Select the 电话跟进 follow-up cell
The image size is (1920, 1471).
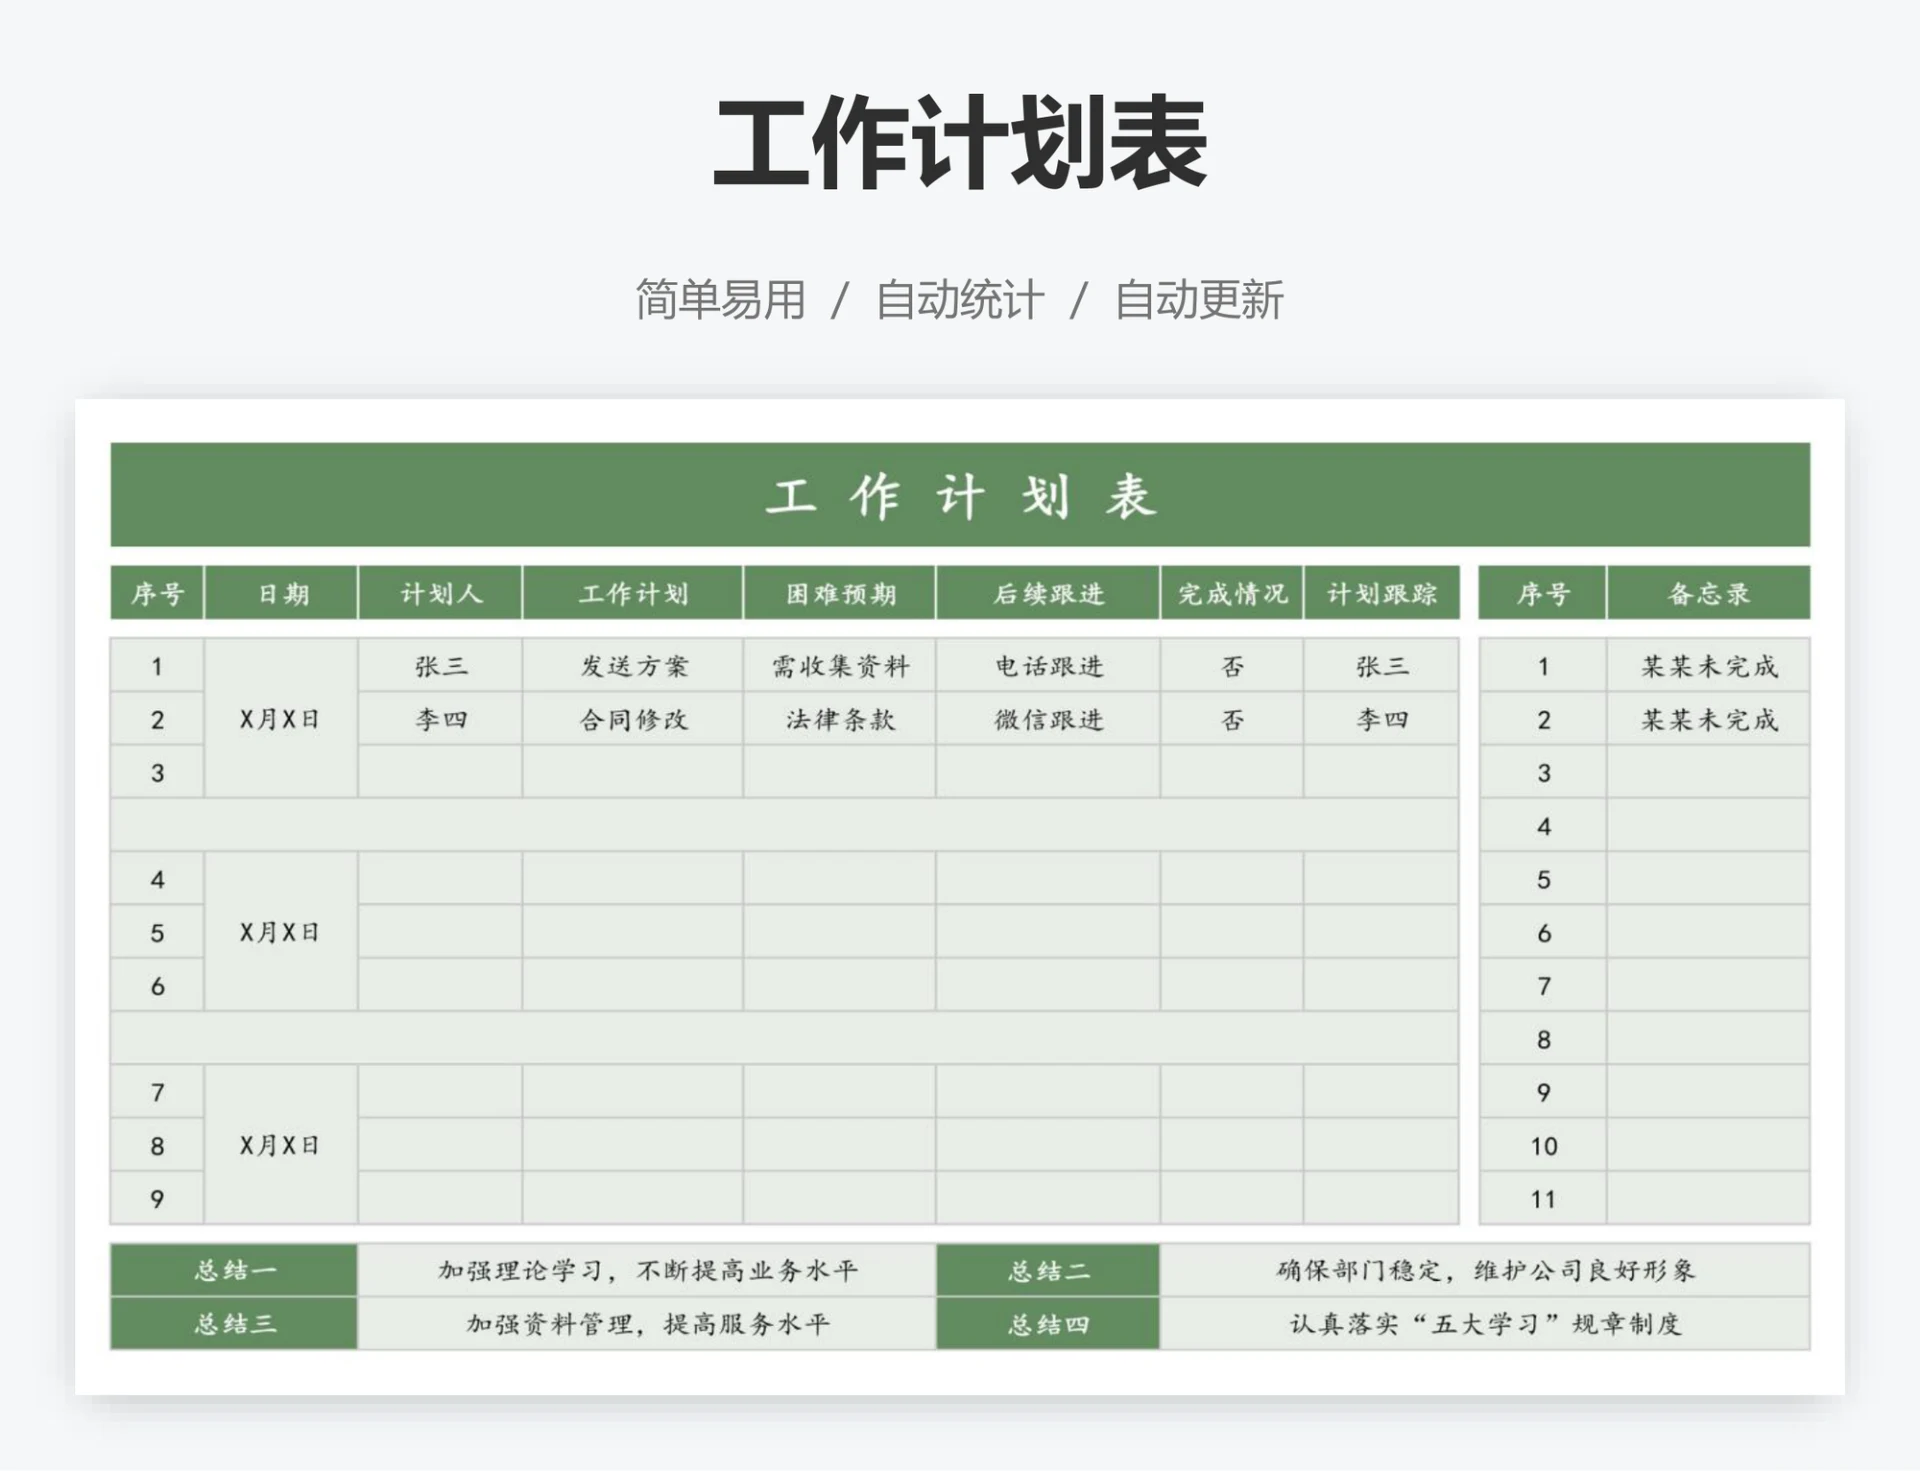1046,665
